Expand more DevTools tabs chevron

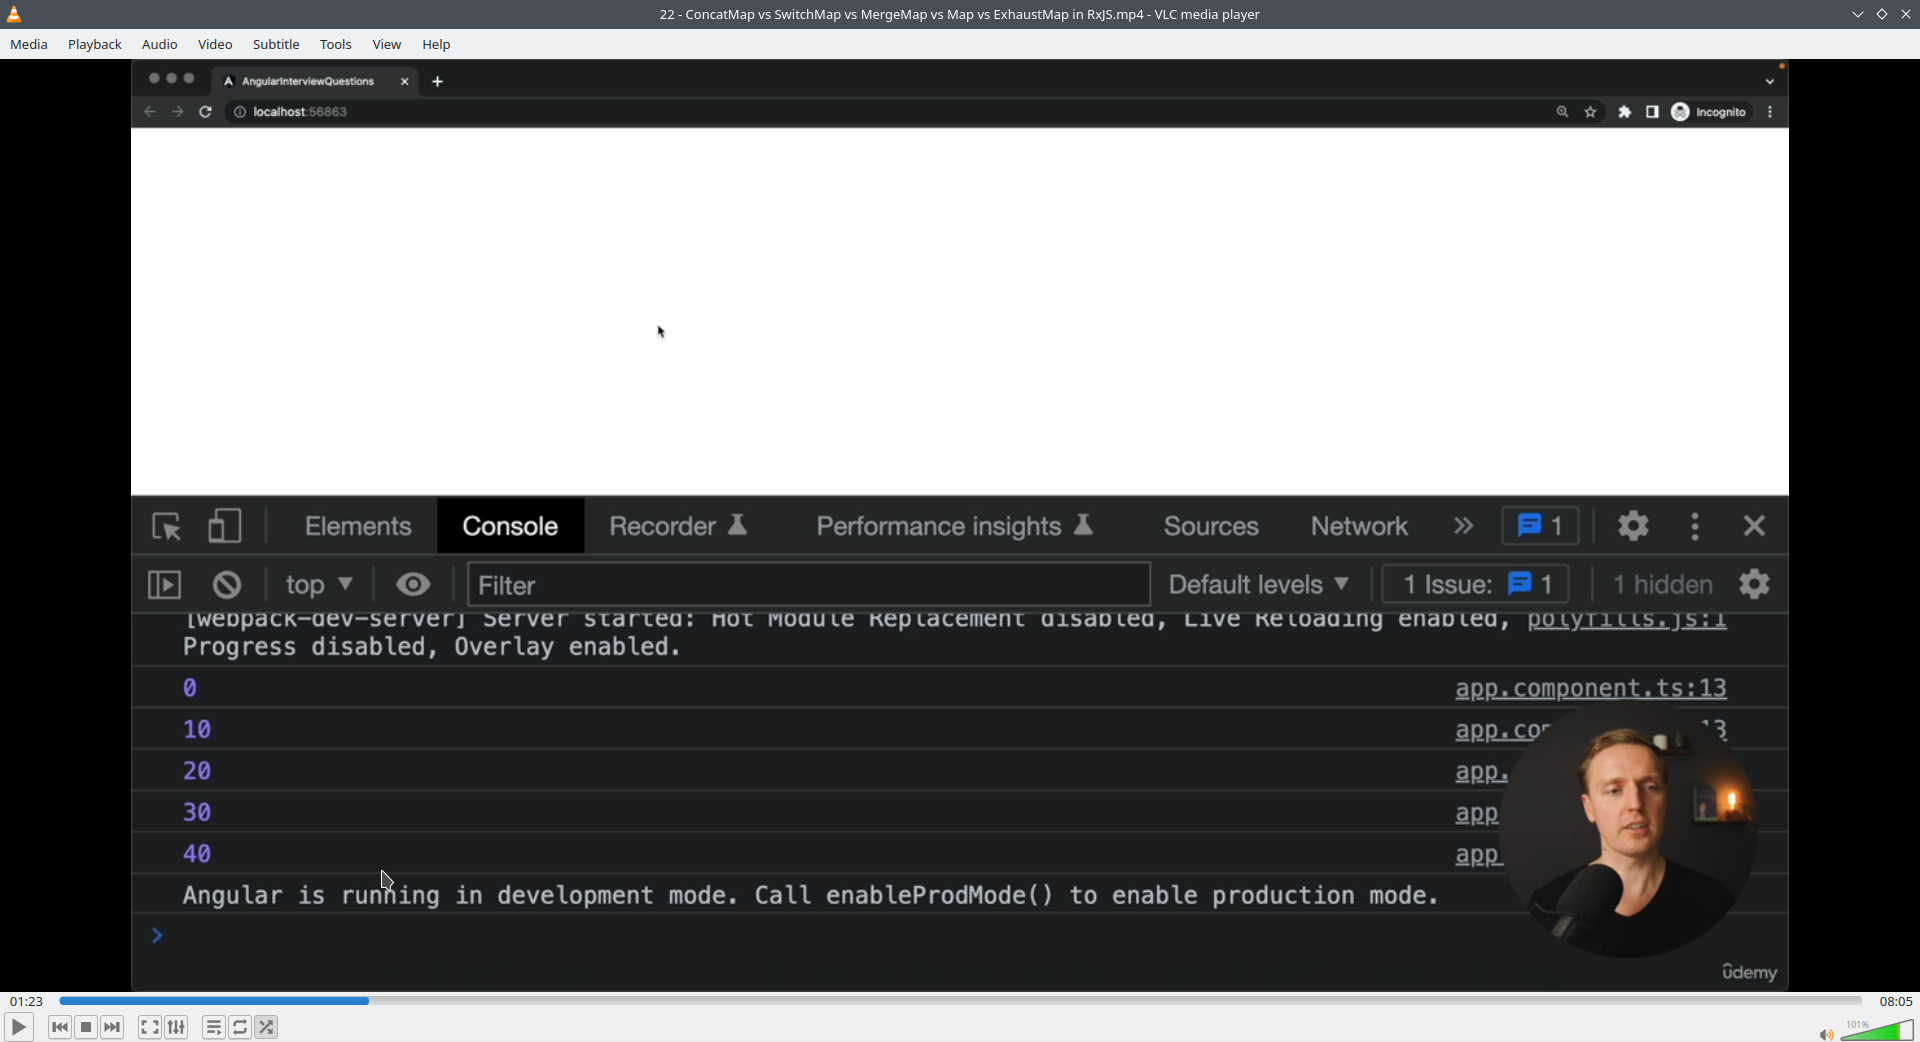click(1463, 526)
